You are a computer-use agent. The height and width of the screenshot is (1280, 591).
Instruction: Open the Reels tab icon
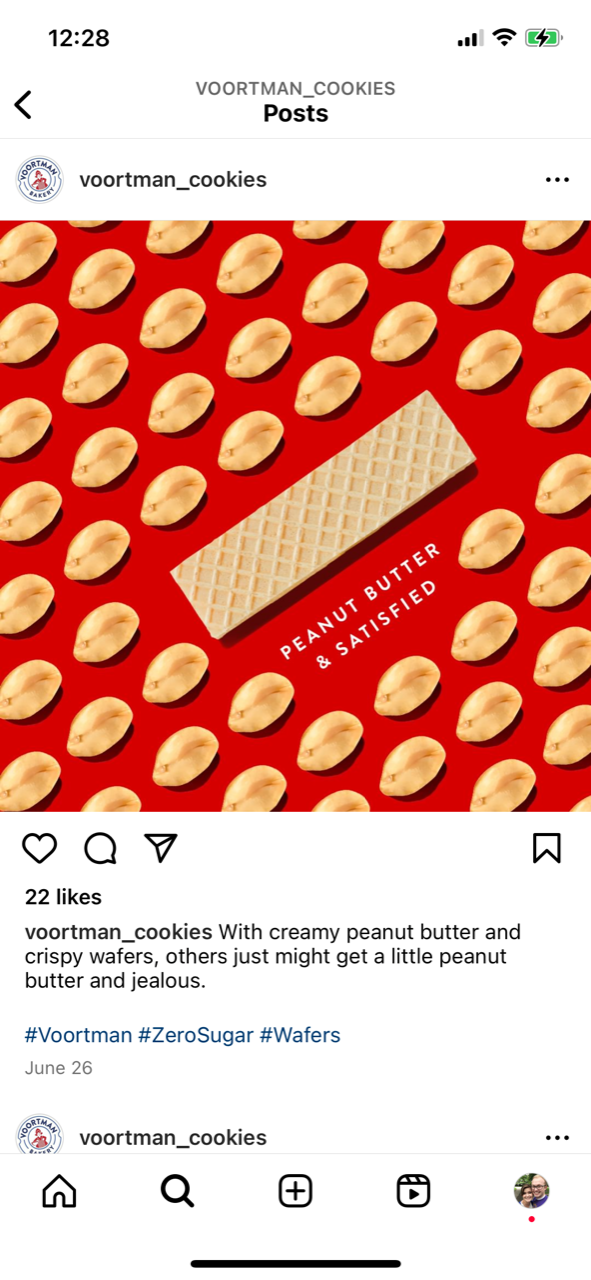pos(413,1191)
